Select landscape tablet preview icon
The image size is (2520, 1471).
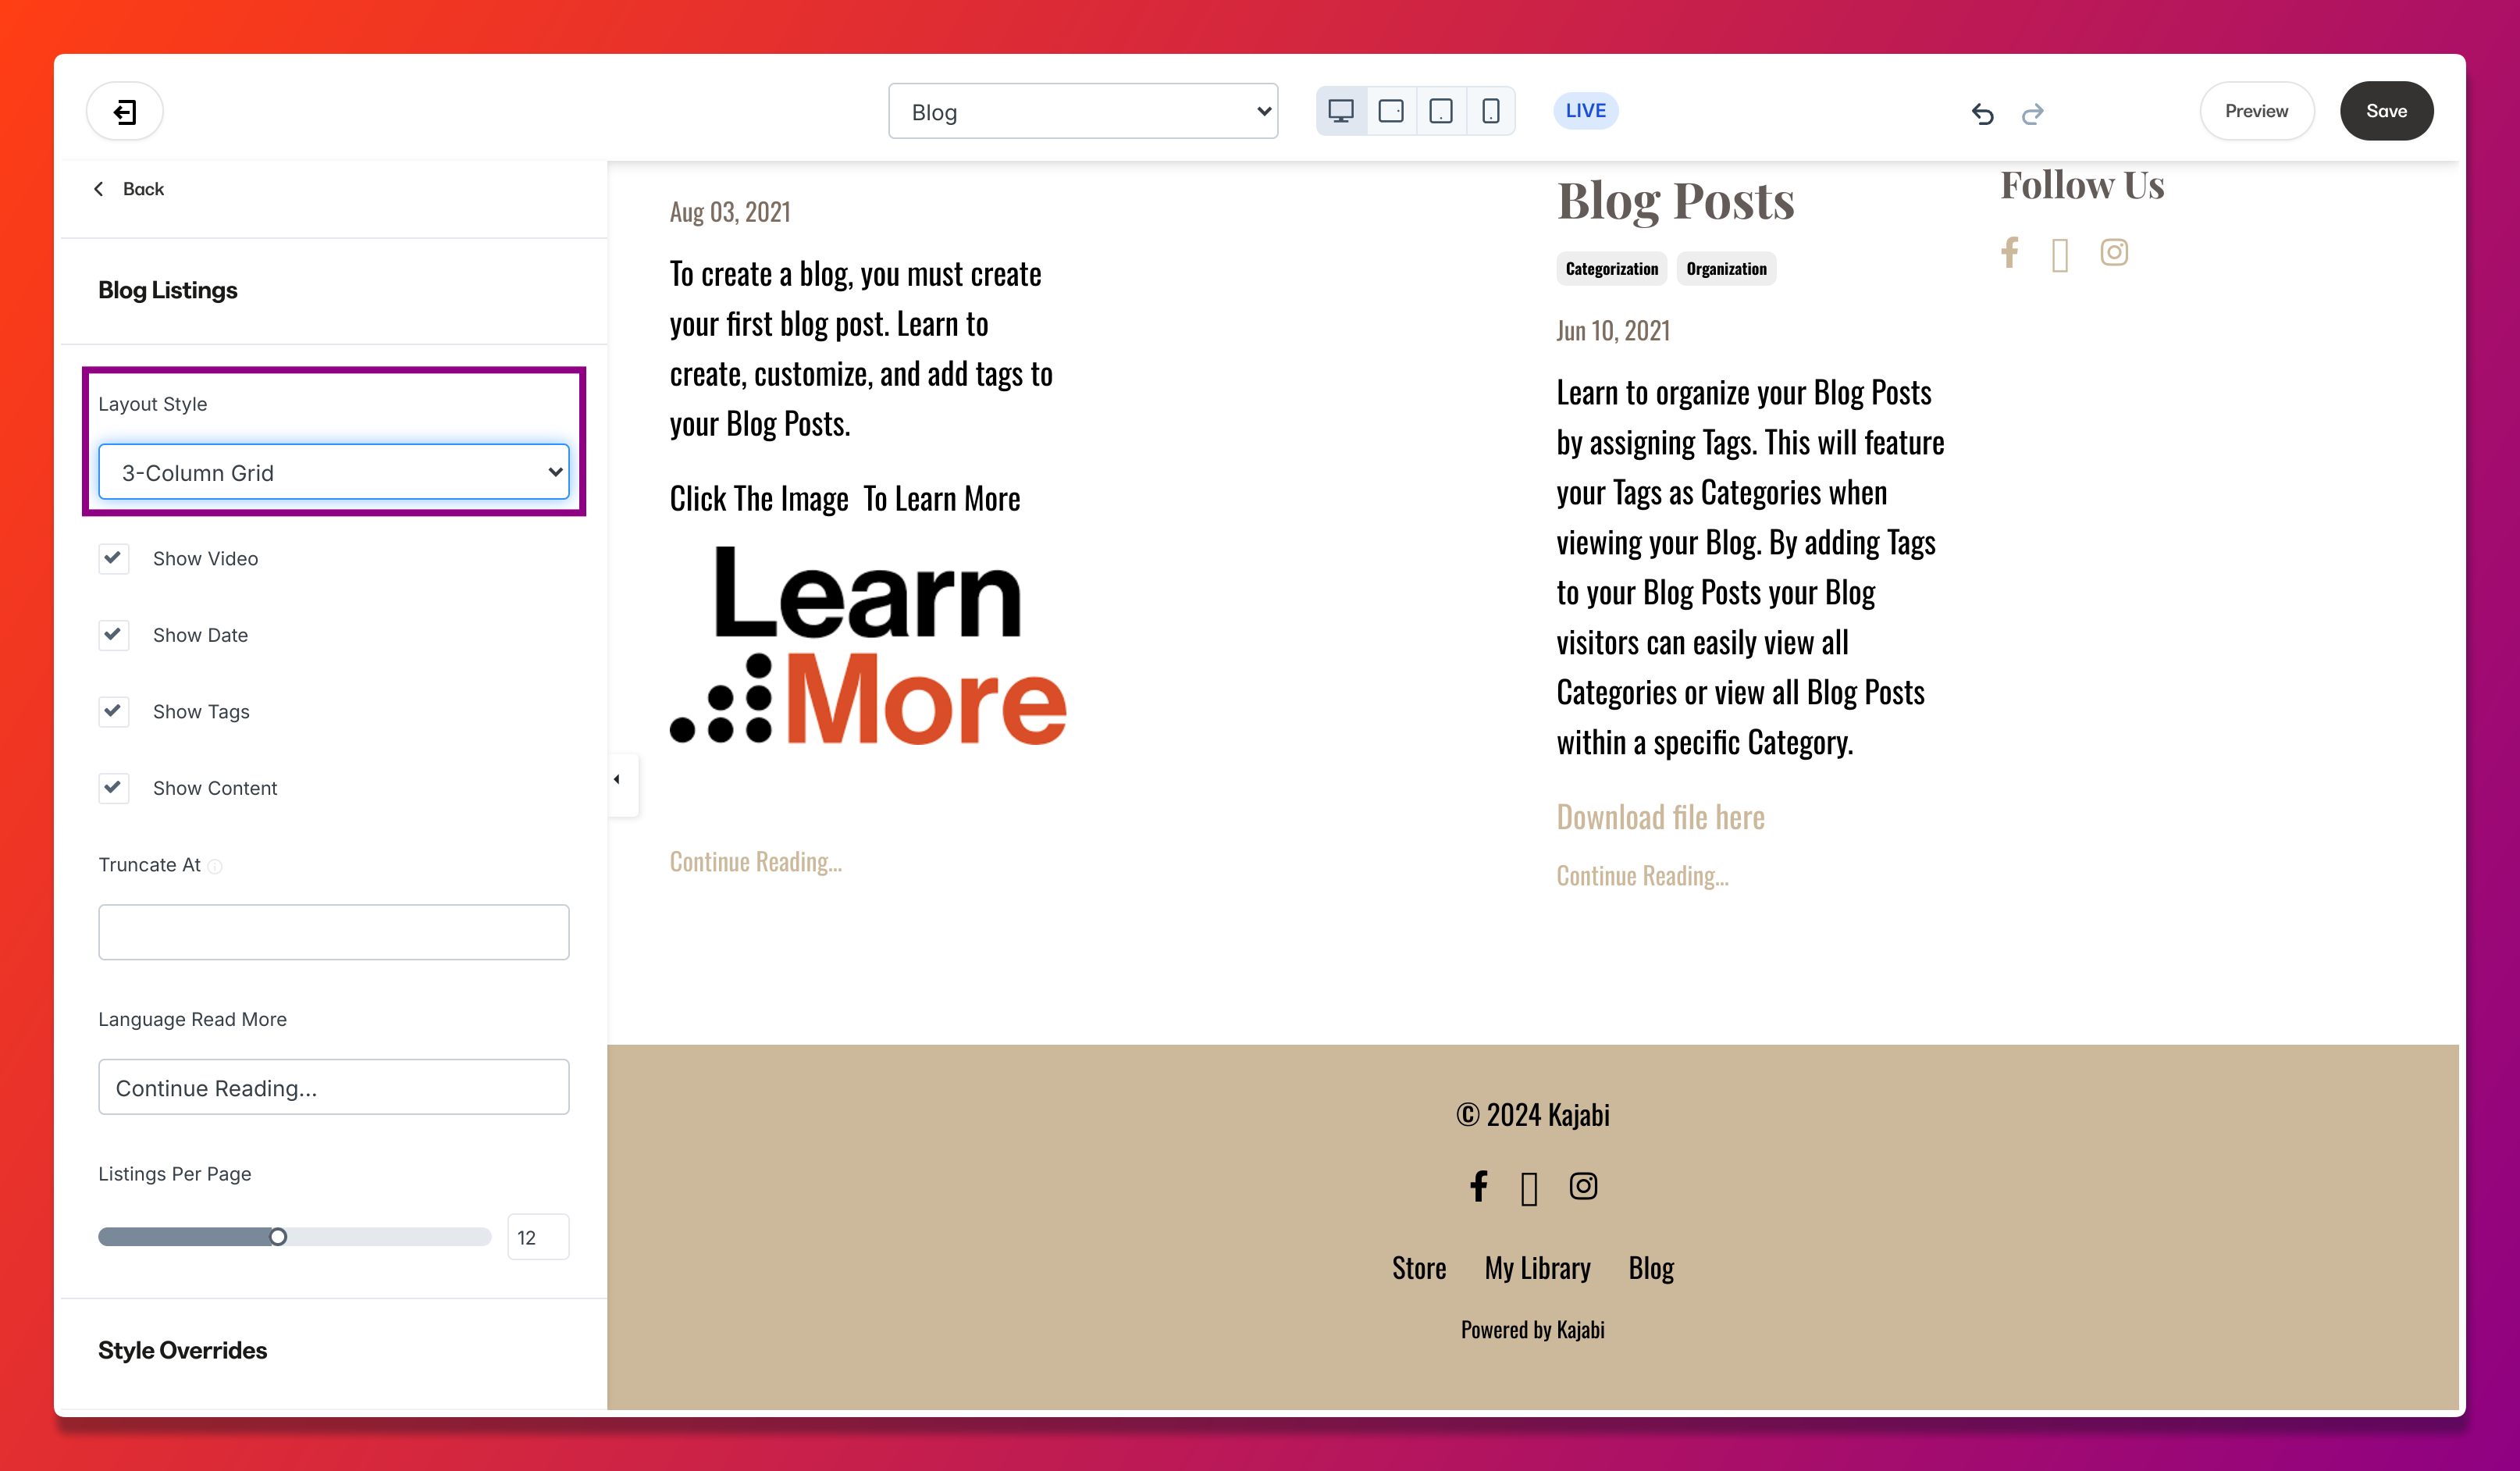[x=1391, y=111]
